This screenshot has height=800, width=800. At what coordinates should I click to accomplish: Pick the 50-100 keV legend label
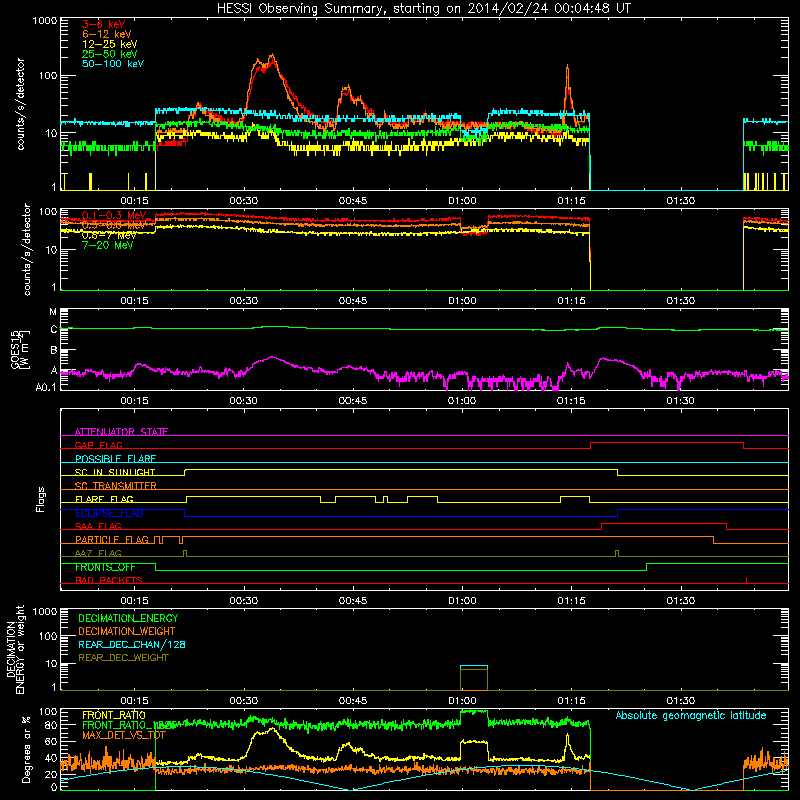pyautogui.click(x=113, y=64)
